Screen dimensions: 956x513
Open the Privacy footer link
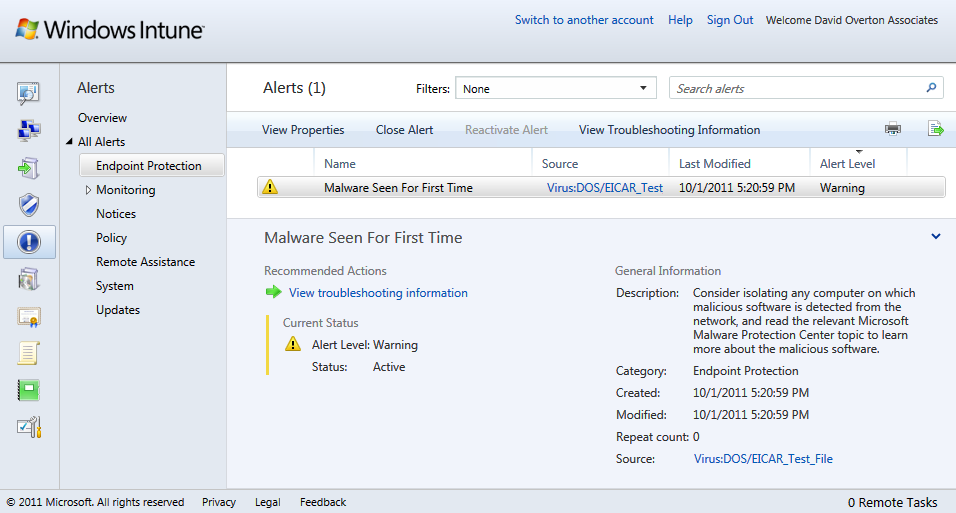point(219,501)
